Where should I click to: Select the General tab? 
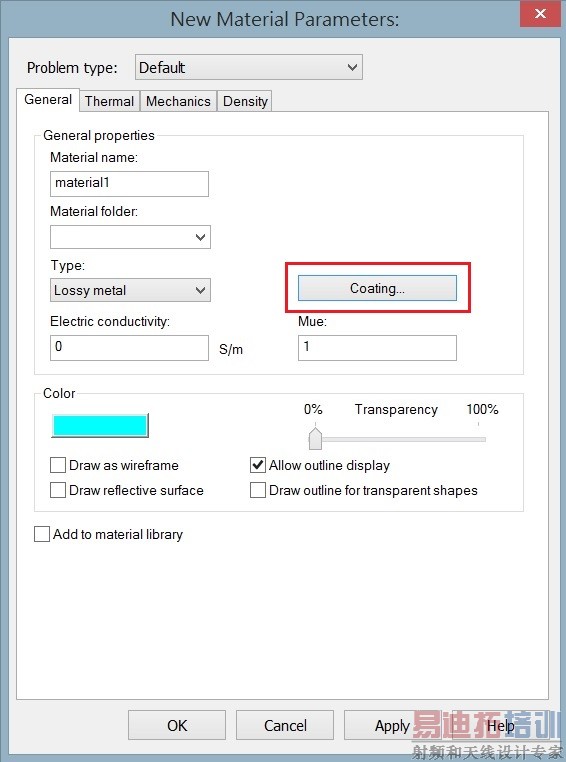(48, 100)
